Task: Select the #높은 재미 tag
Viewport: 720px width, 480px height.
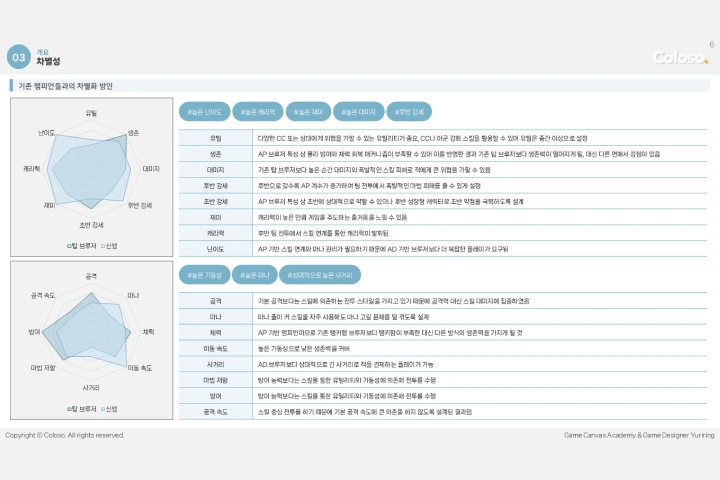Action: tap(309, 112)
